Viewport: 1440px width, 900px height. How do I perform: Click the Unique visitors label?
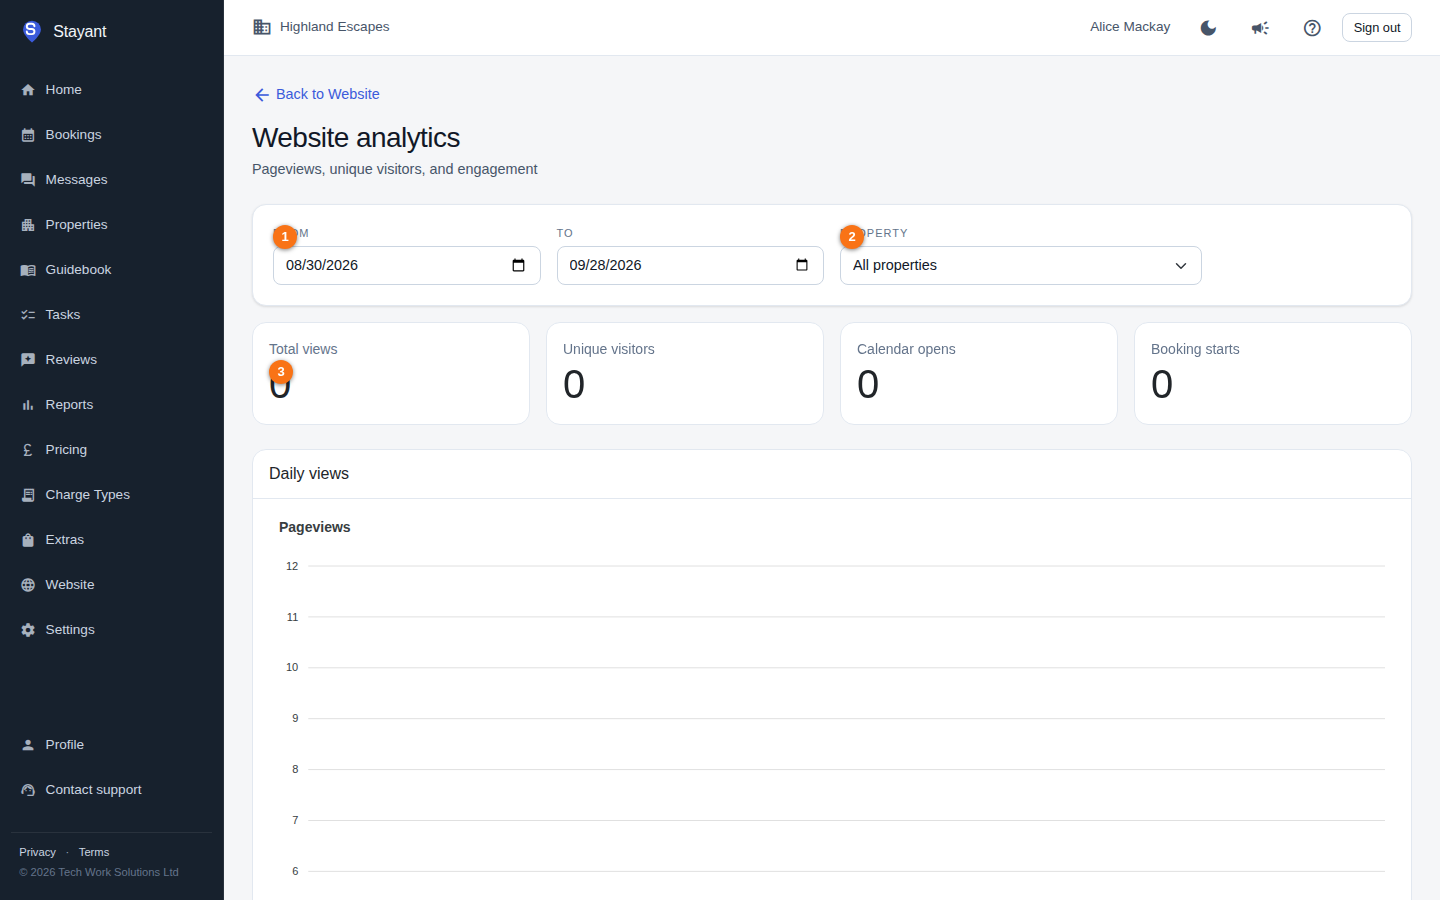tap(609, 349)
